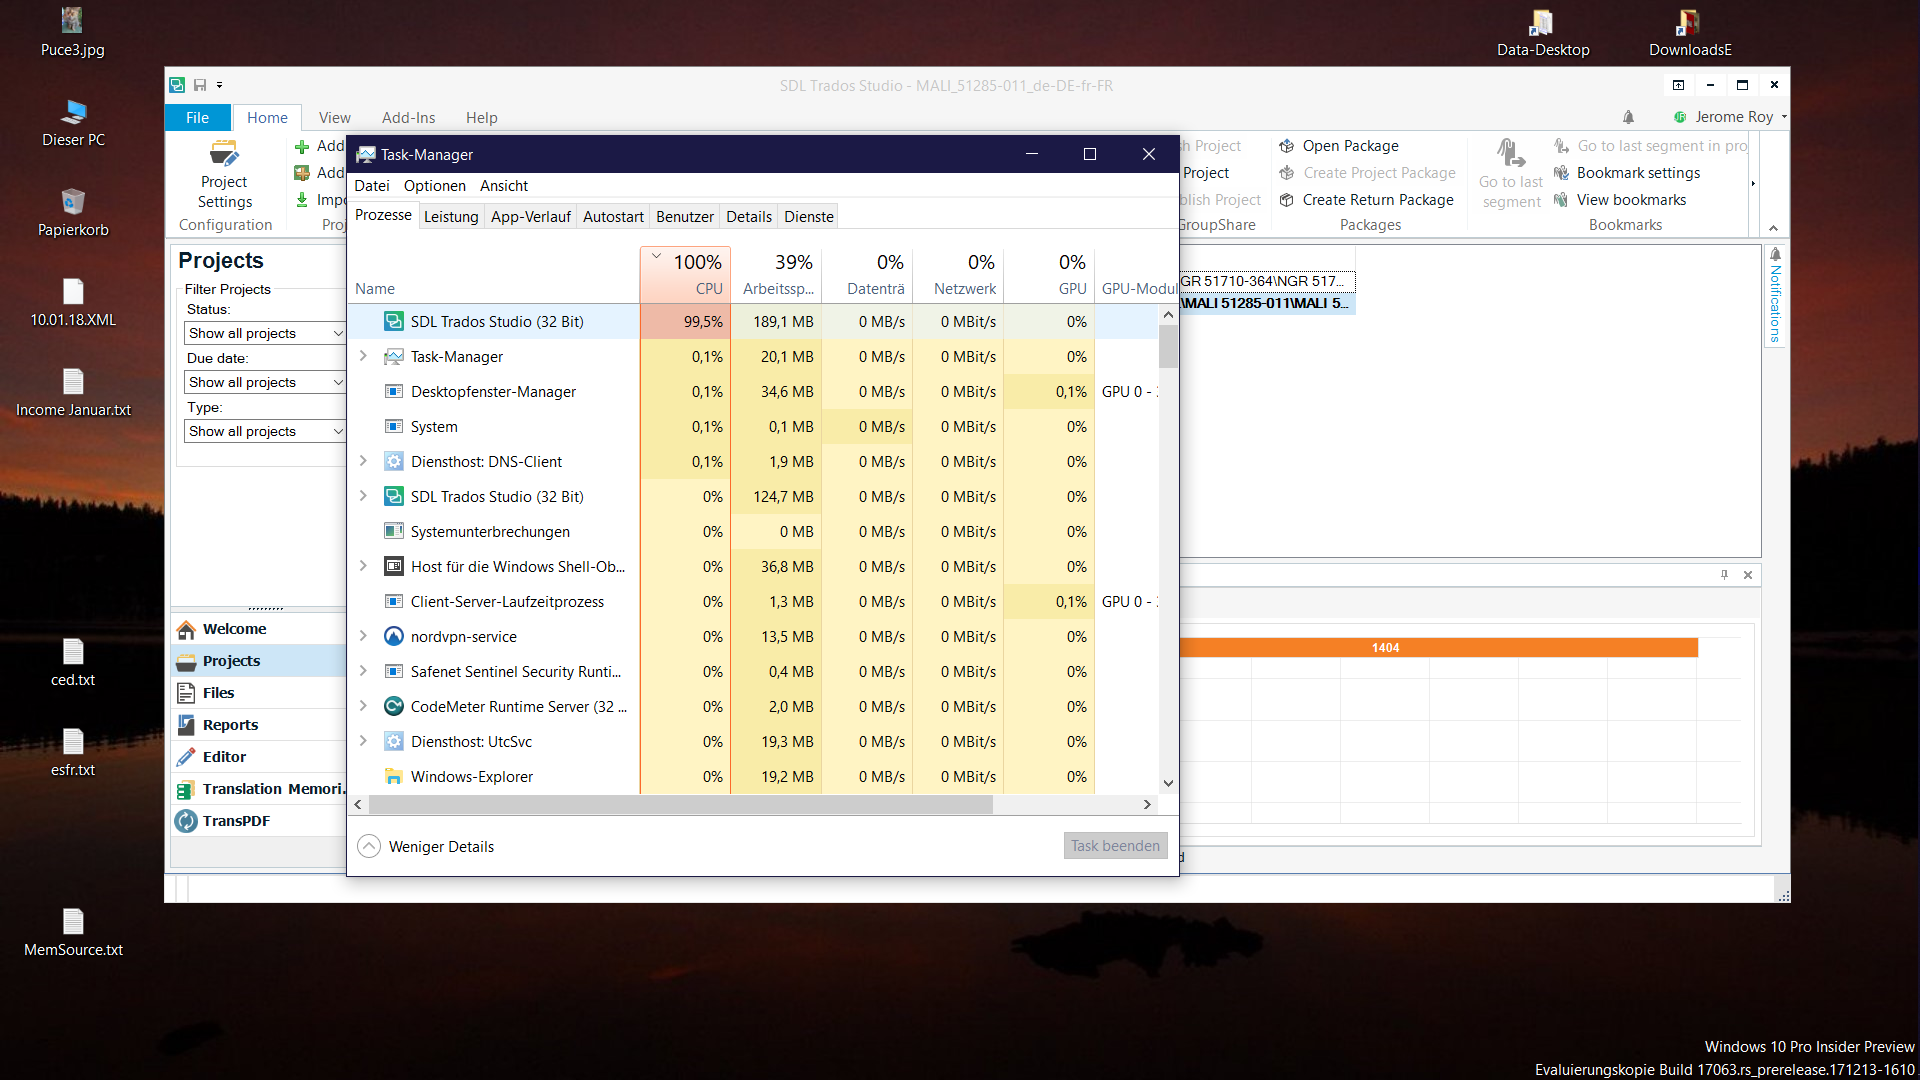Select Papierkorb desktop icon
The image size is (1920, 1080).
click(73, 212)
